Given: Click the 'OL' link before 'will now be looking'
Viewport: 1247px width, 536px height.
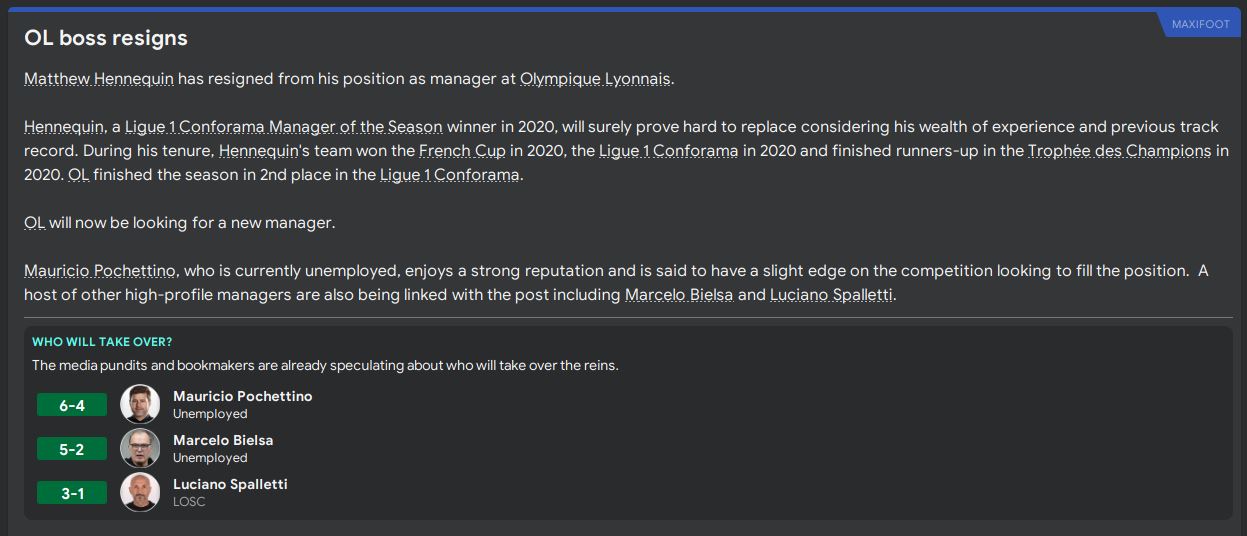Looking at the screenshot, I should (x=34, y=223).
